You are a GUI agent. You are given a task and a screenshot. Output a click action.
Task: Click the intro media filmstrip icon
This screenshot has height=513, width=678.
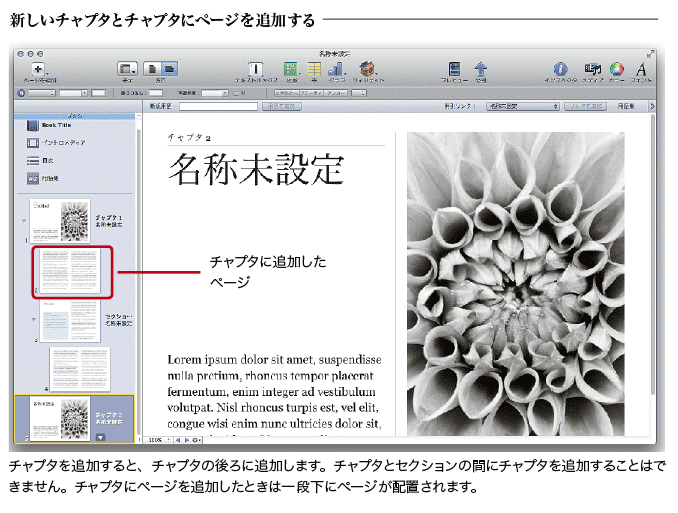click(33, 143)
